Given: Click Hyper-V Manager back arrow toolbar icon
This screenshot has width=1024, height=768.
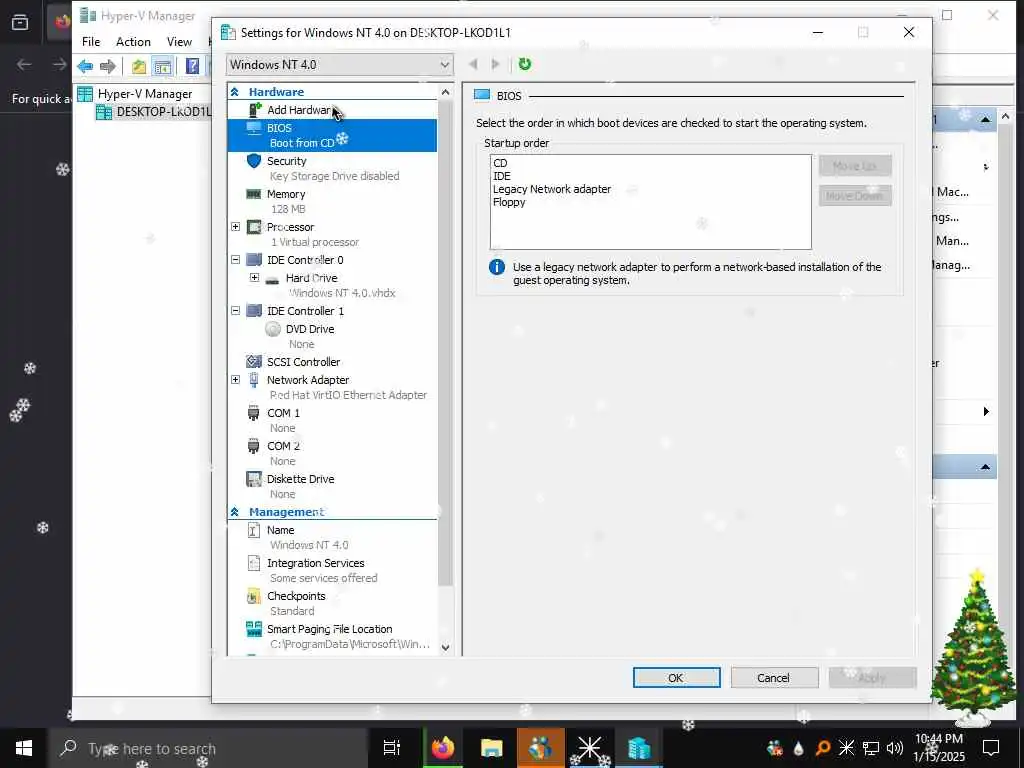Looking at the screenshot, I should pyautogui.click(x=85, y=66).
